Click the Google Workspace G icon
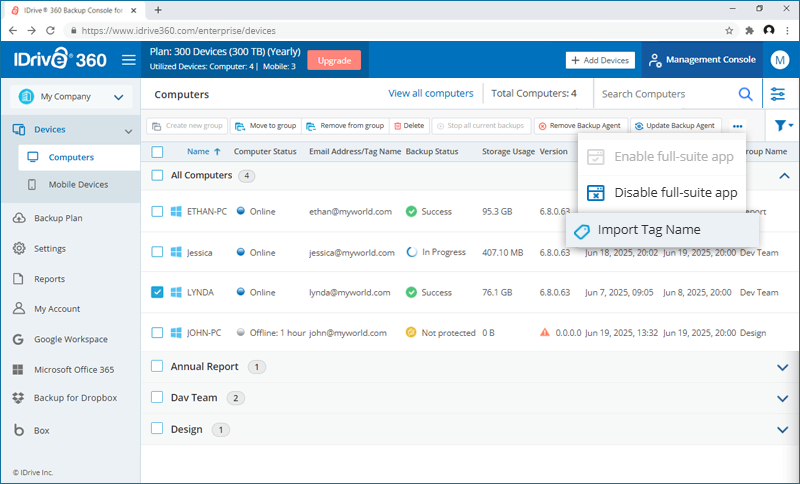800x484 pixels. (18, 339)
